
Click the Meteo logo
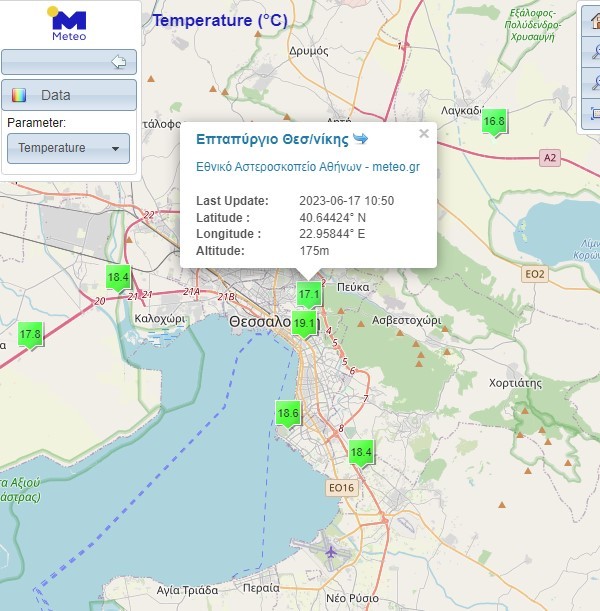click(69, 24)
